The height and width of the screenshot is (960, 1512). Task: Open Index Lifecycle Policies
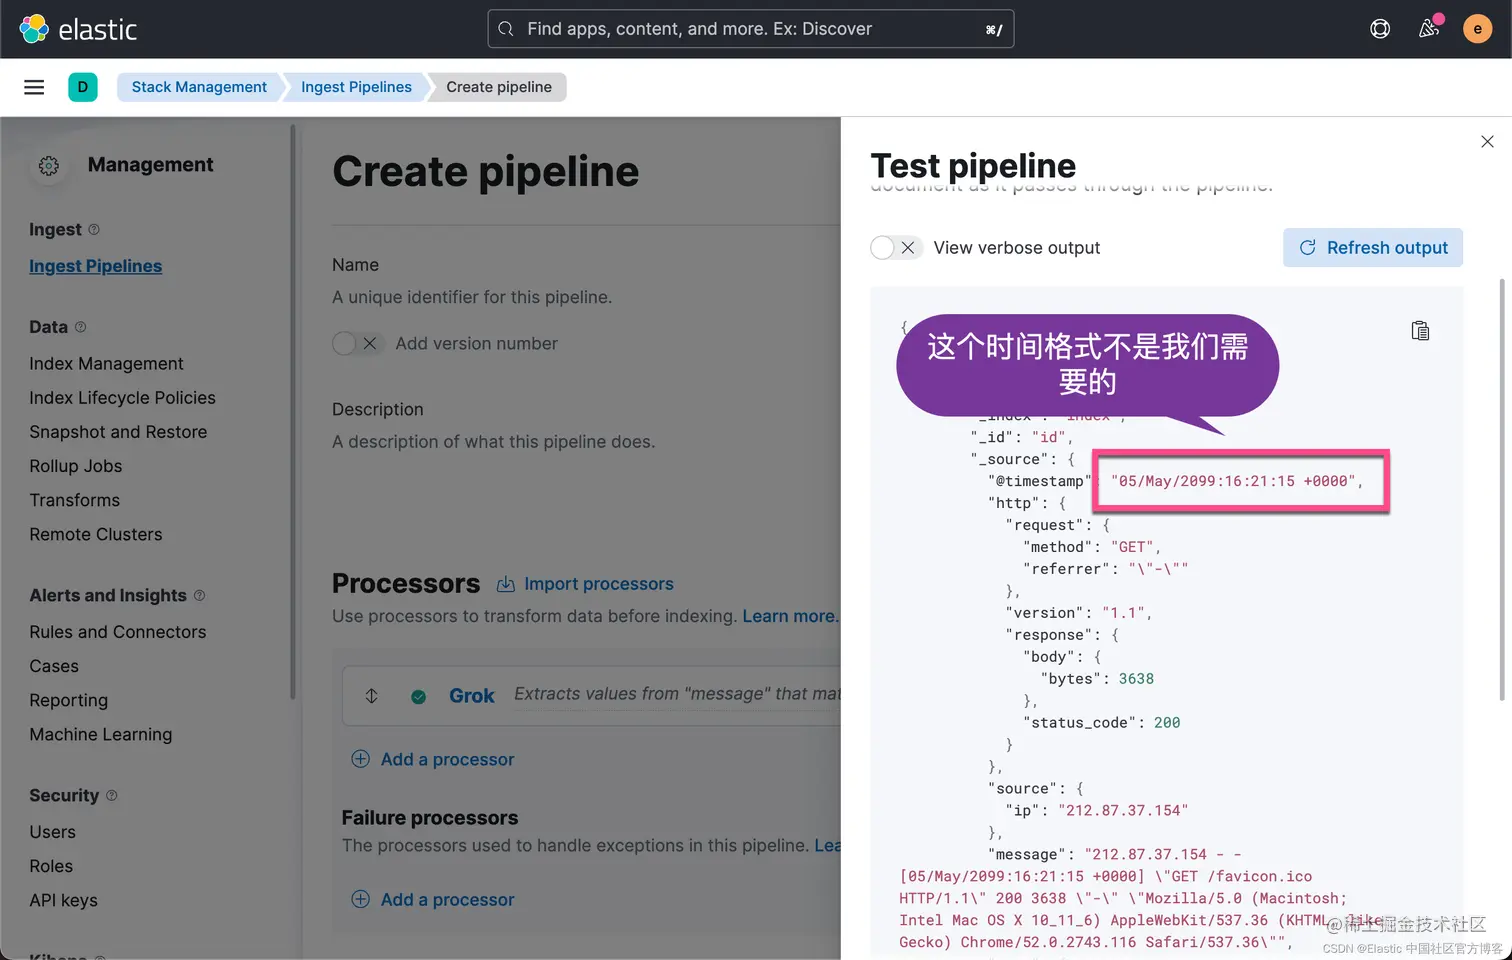[122, 398]
